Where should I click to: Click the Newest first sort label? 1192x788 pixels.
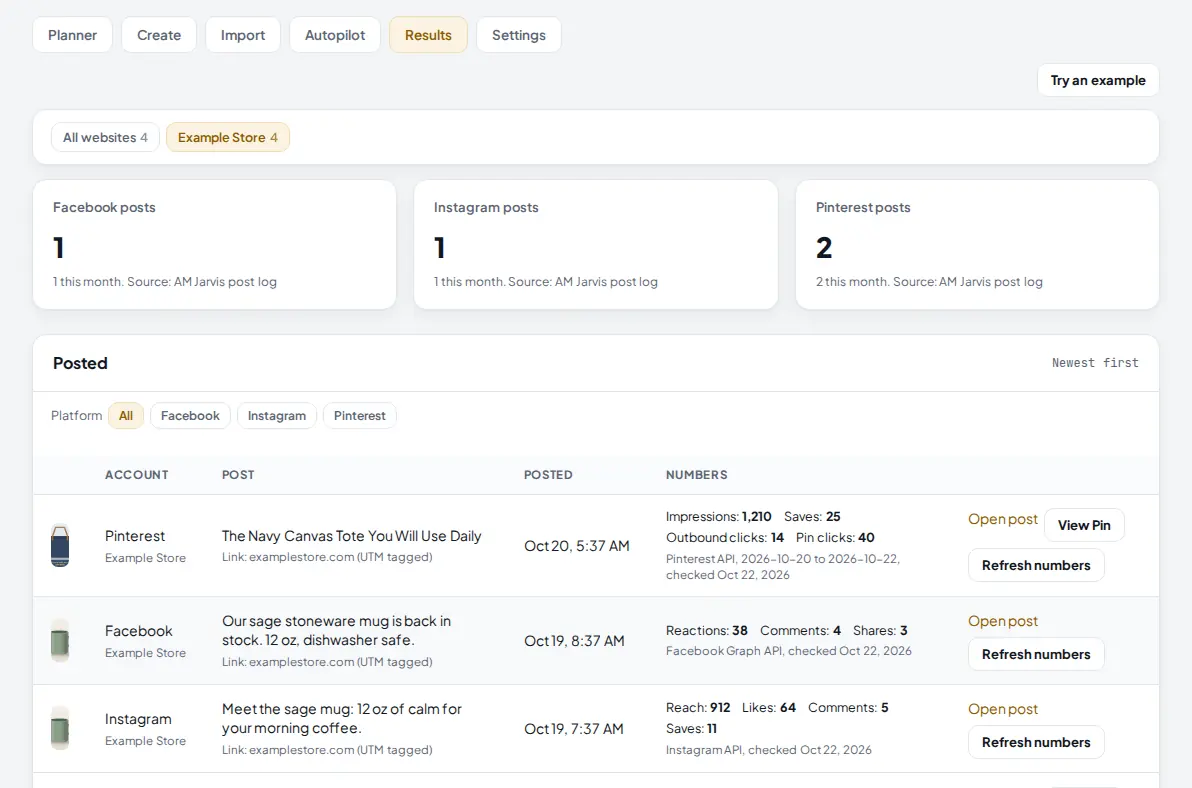1095,363
